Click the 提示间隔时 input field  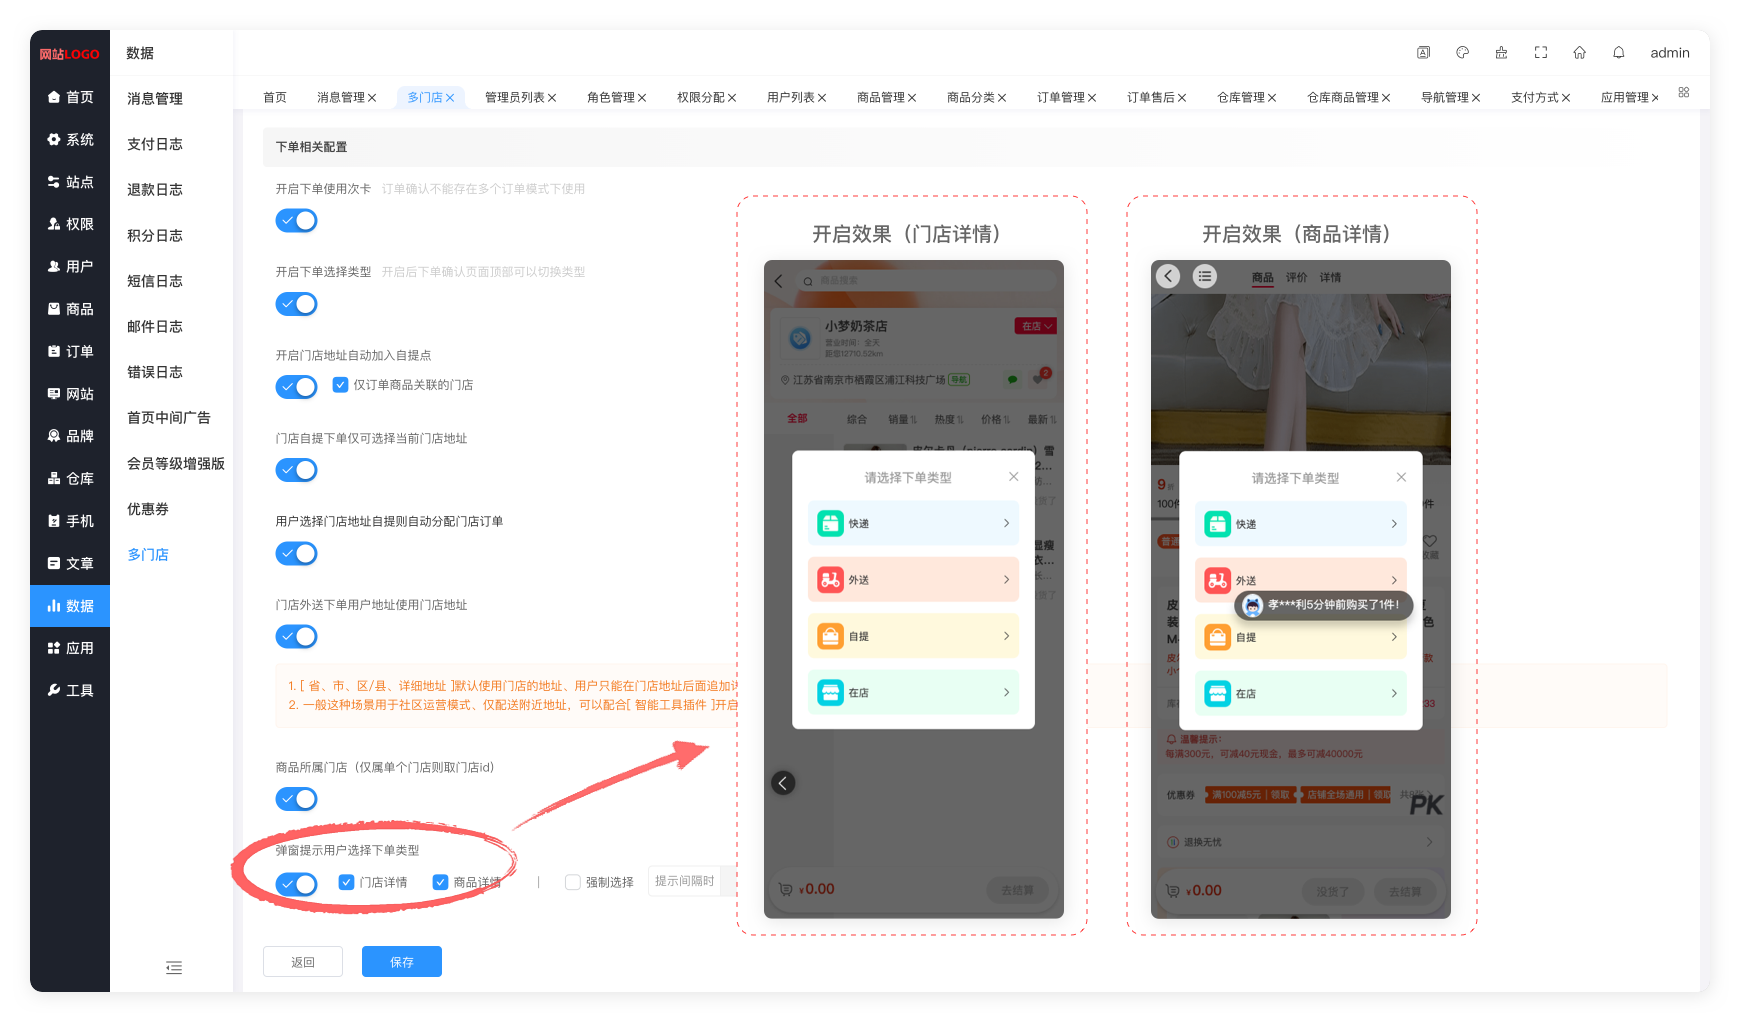coord(686,881)
